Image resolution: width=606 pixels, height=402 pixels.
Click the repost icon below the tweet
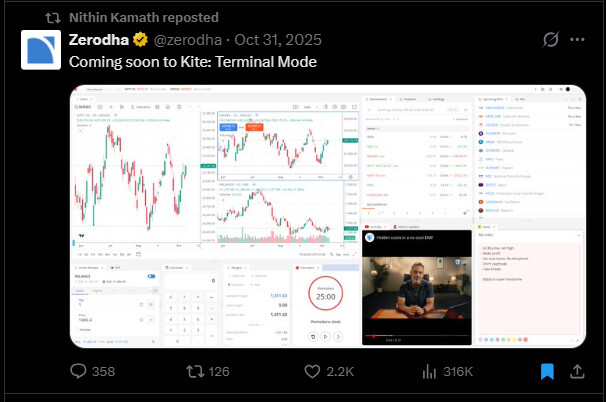[196, 372]
